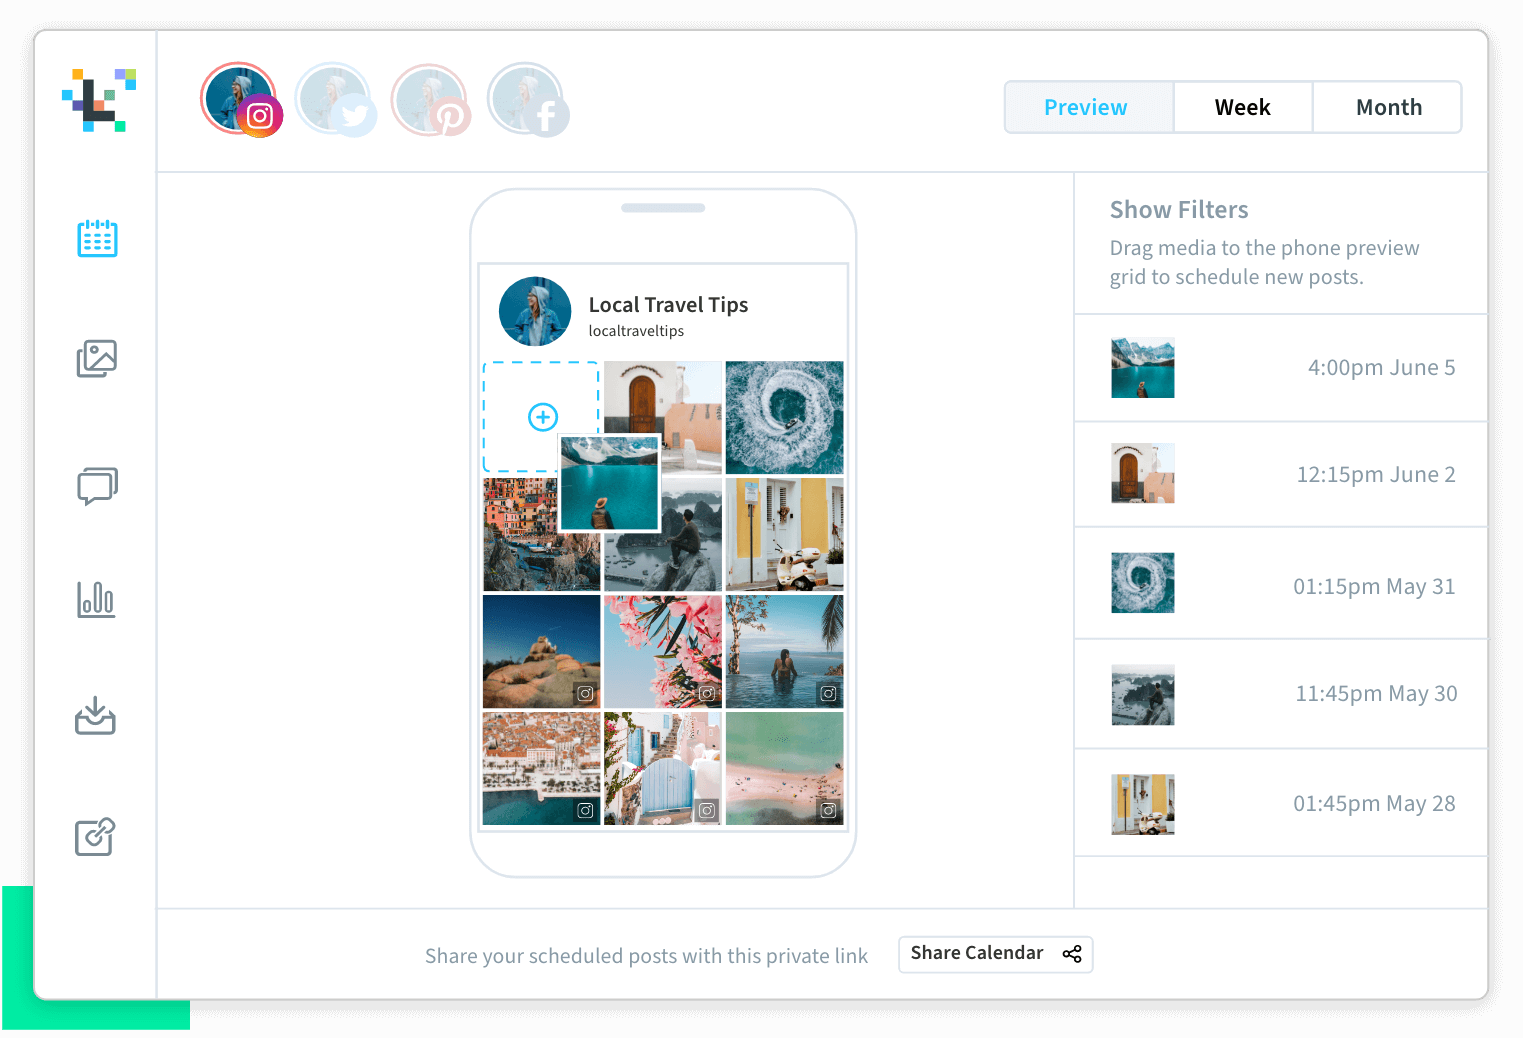Viewport: 1523px width, 1038px height.
Task: Switch to the Preview tab
Action: pyautogui.click(x=1088, y=107)
